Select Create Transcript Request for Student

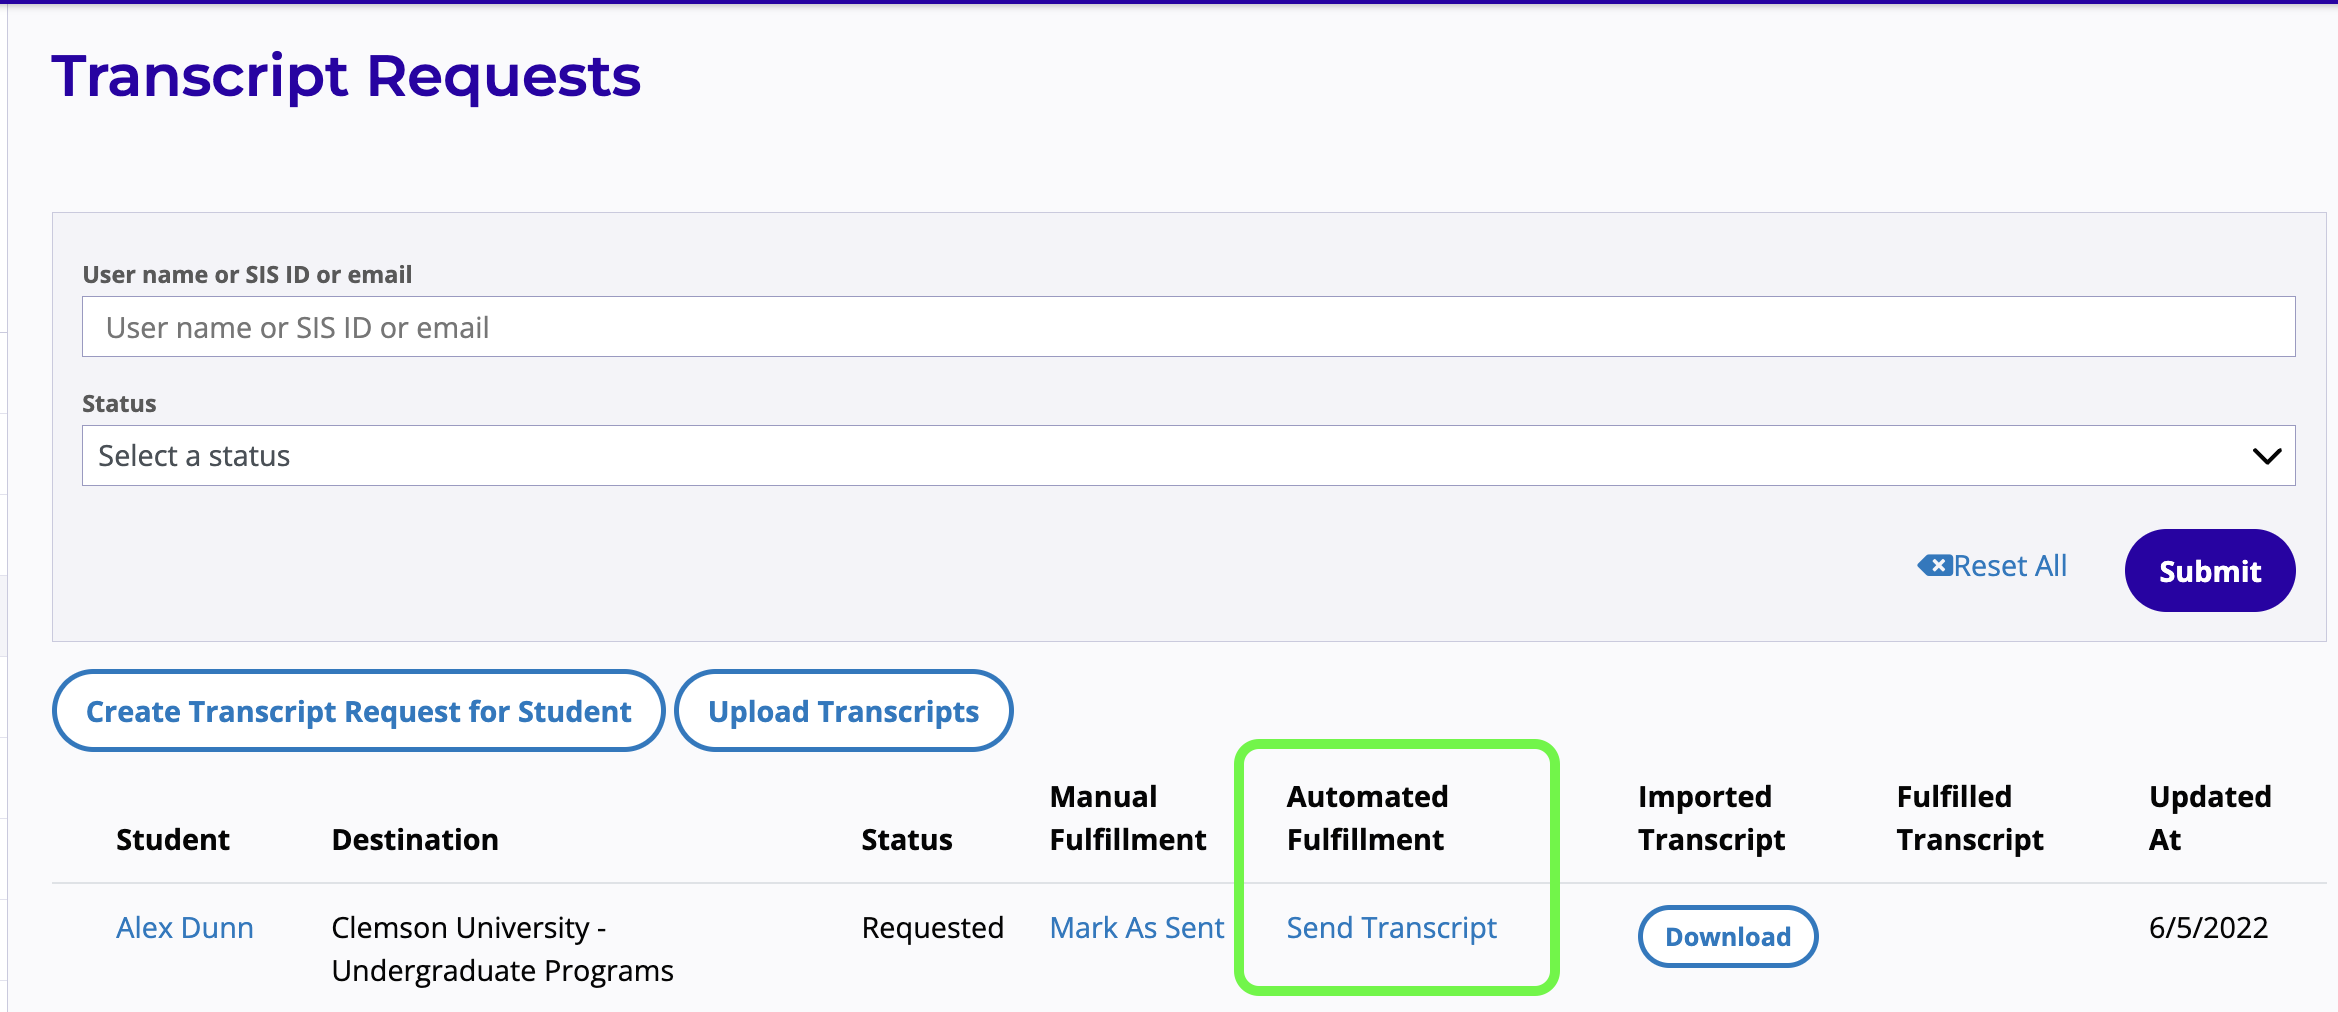[x=357, y=711]
